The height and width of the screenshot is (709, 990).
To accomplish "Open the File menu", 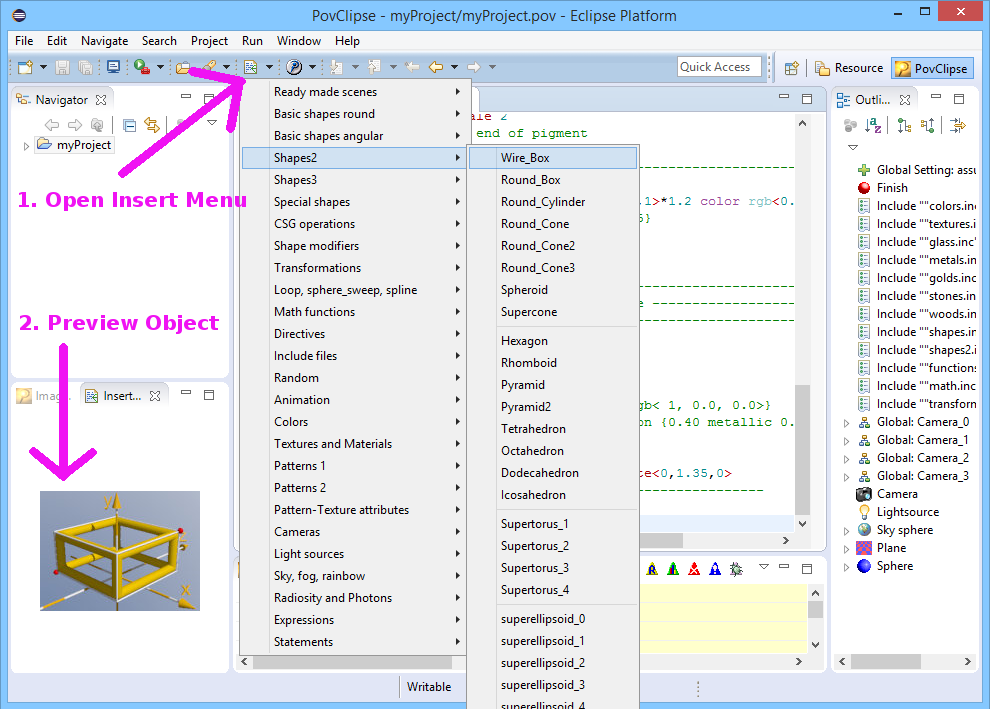I will point(24,41).
